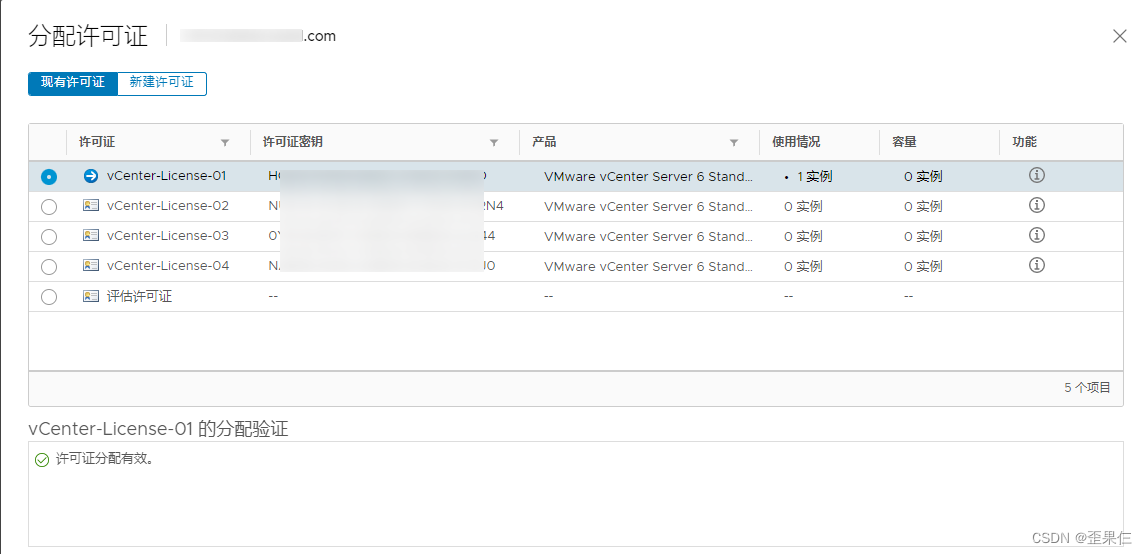Click the 分配许可证 dialog title
Image resolution: width=1147 pixels, height=554 pixels.
(88, 35)
